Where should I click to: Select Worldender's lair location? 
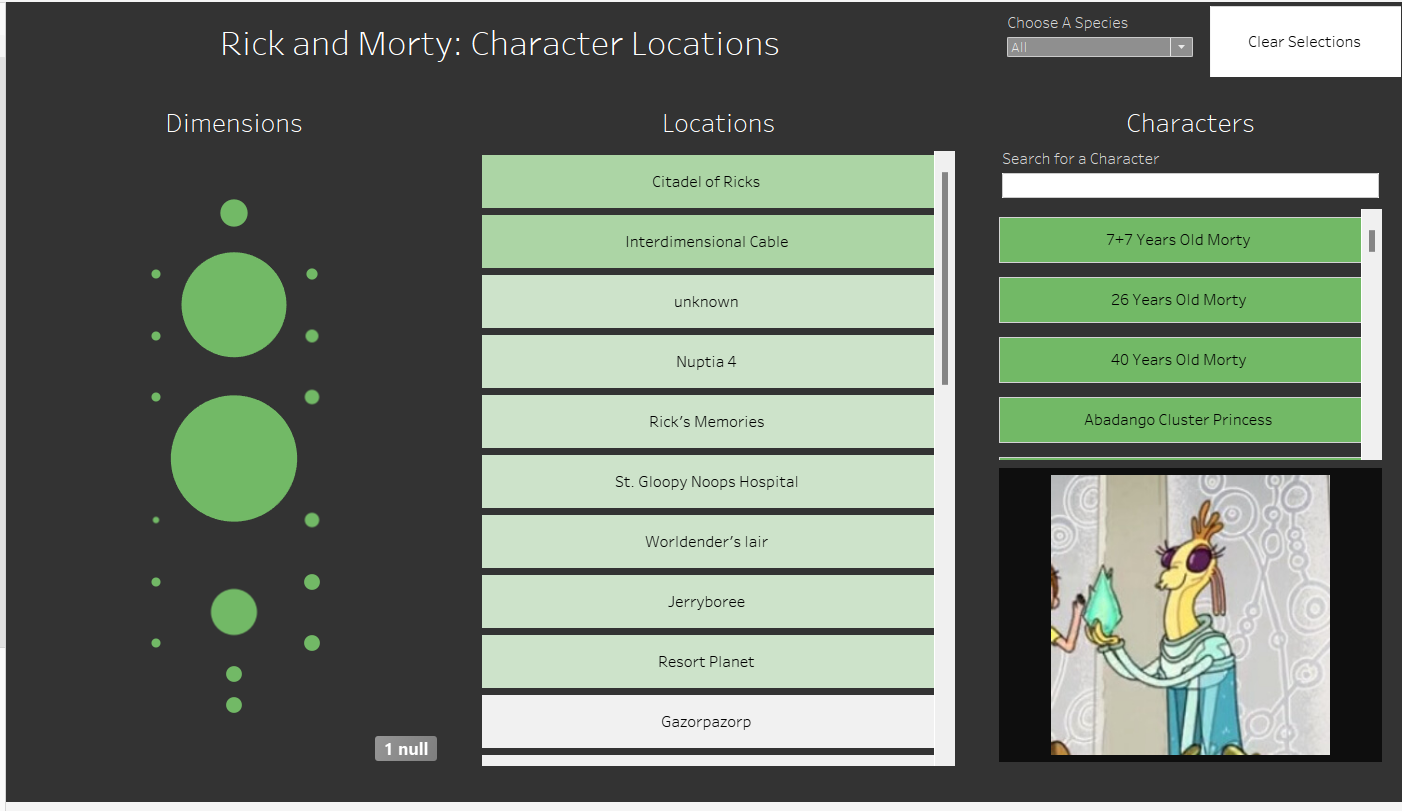708,542
